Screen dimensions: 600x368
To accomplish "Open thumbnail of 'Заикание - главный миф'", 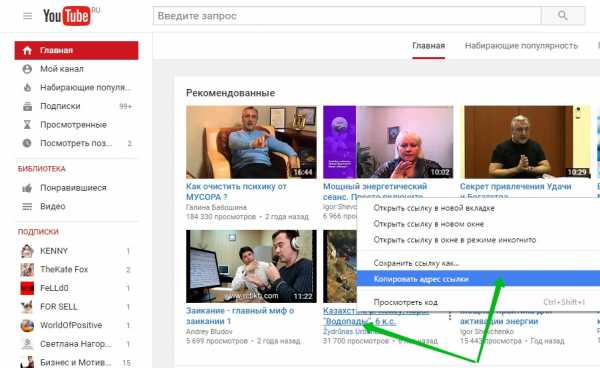I will (x=251, y=266).
